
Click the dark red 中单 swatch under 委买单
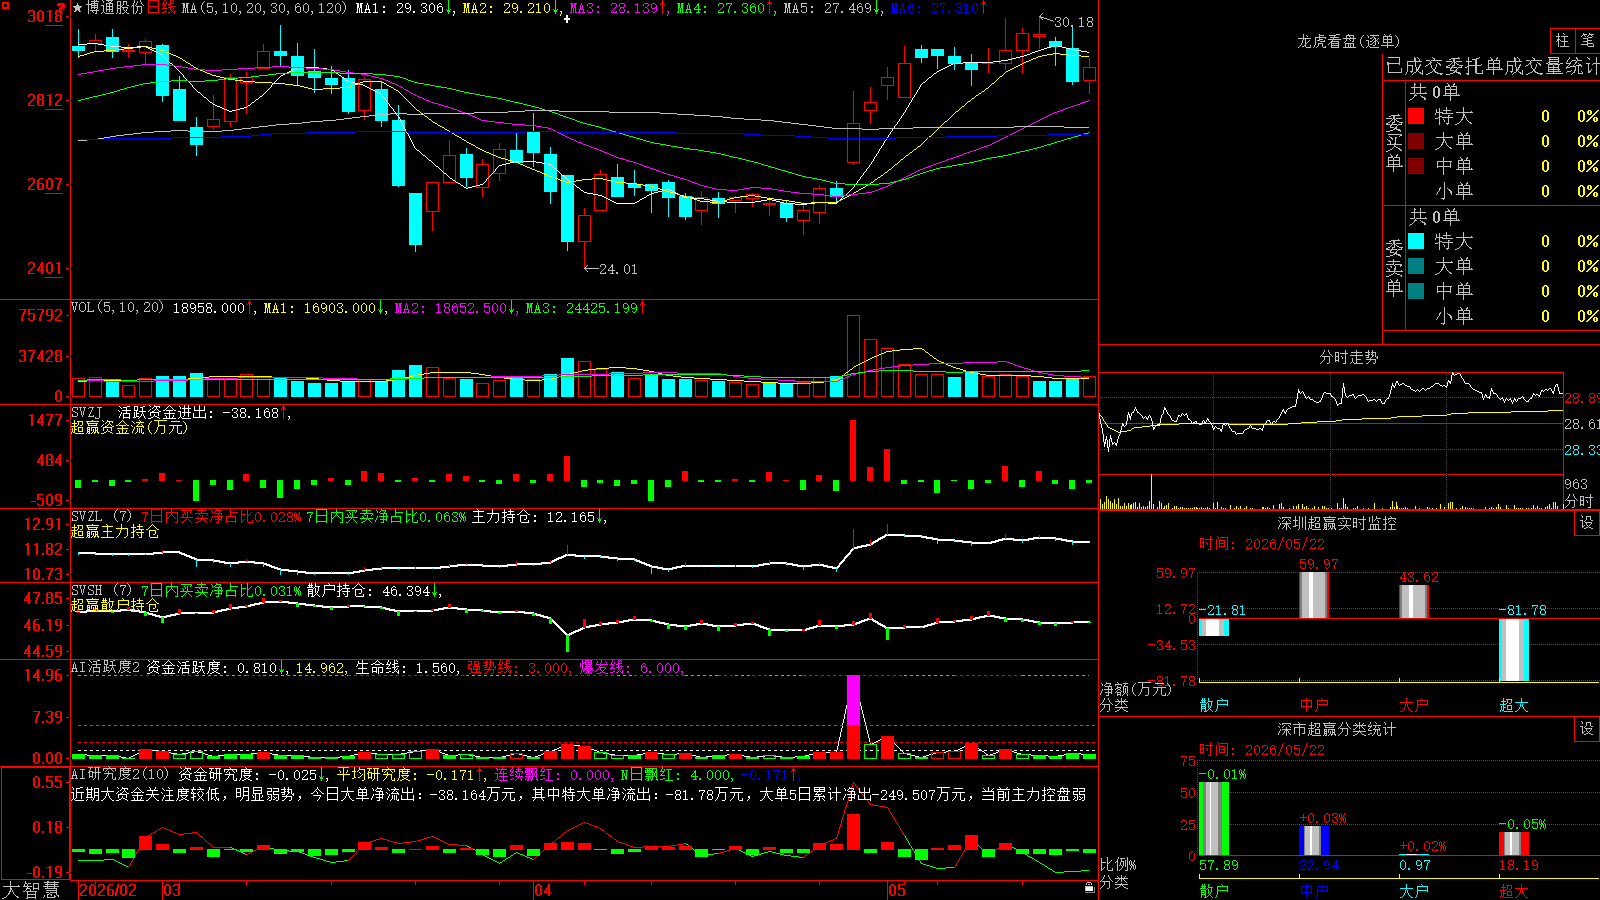tap(1416, 165)
